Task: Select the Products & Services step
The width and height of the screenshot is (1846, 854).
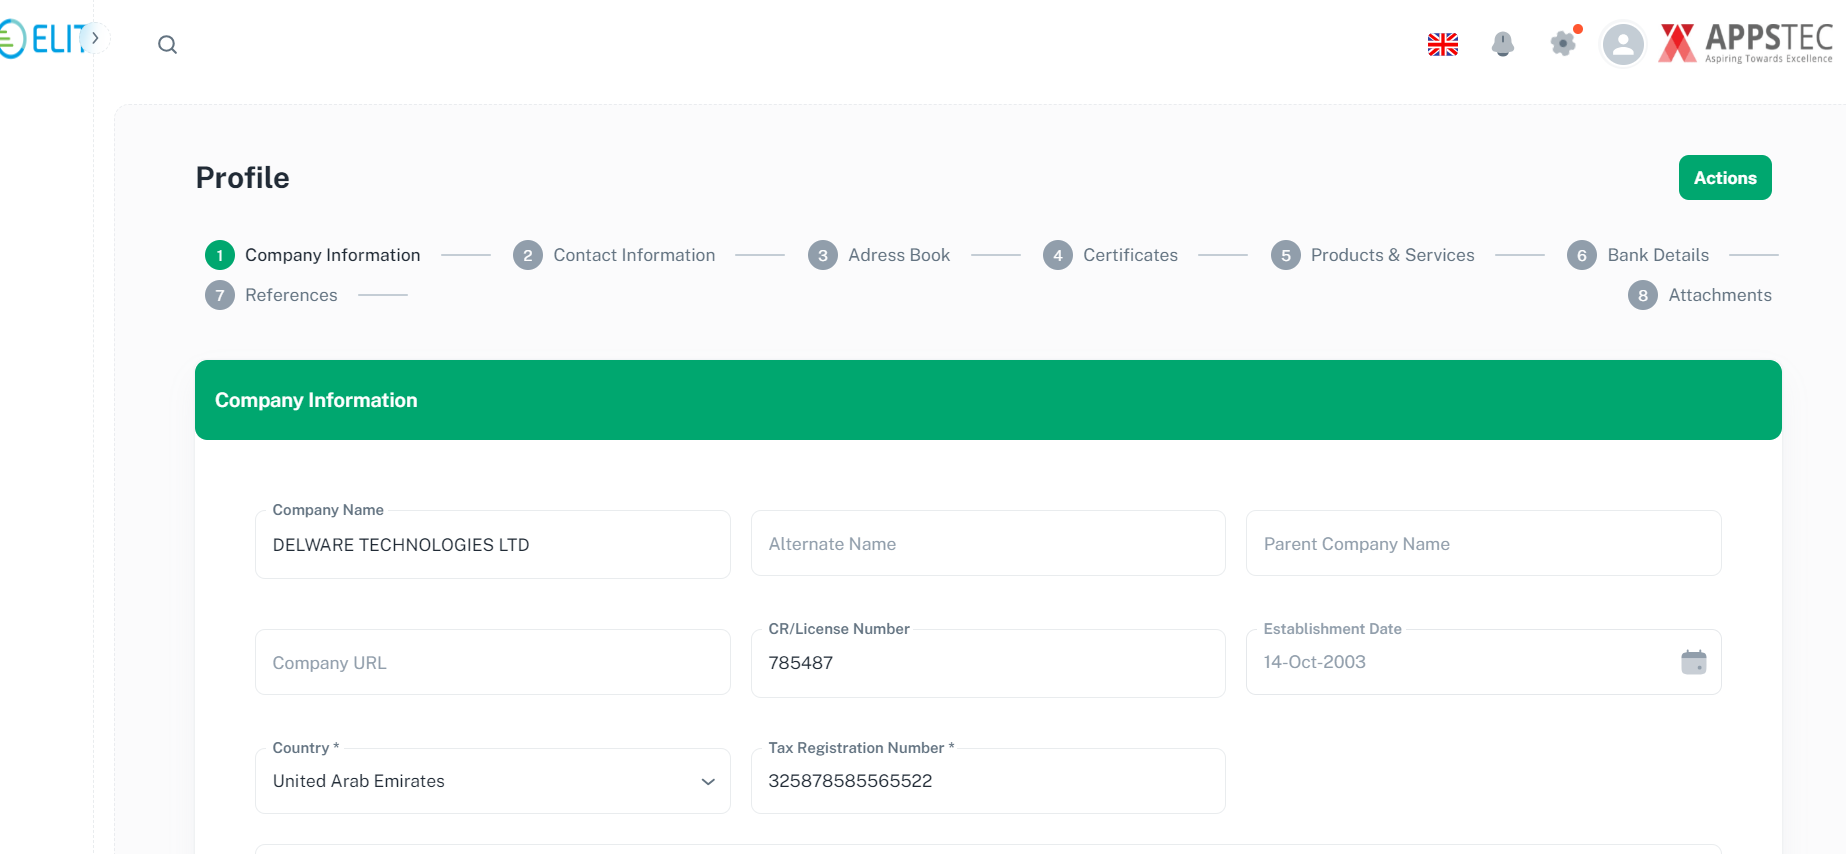Action: click(1391, 255)
